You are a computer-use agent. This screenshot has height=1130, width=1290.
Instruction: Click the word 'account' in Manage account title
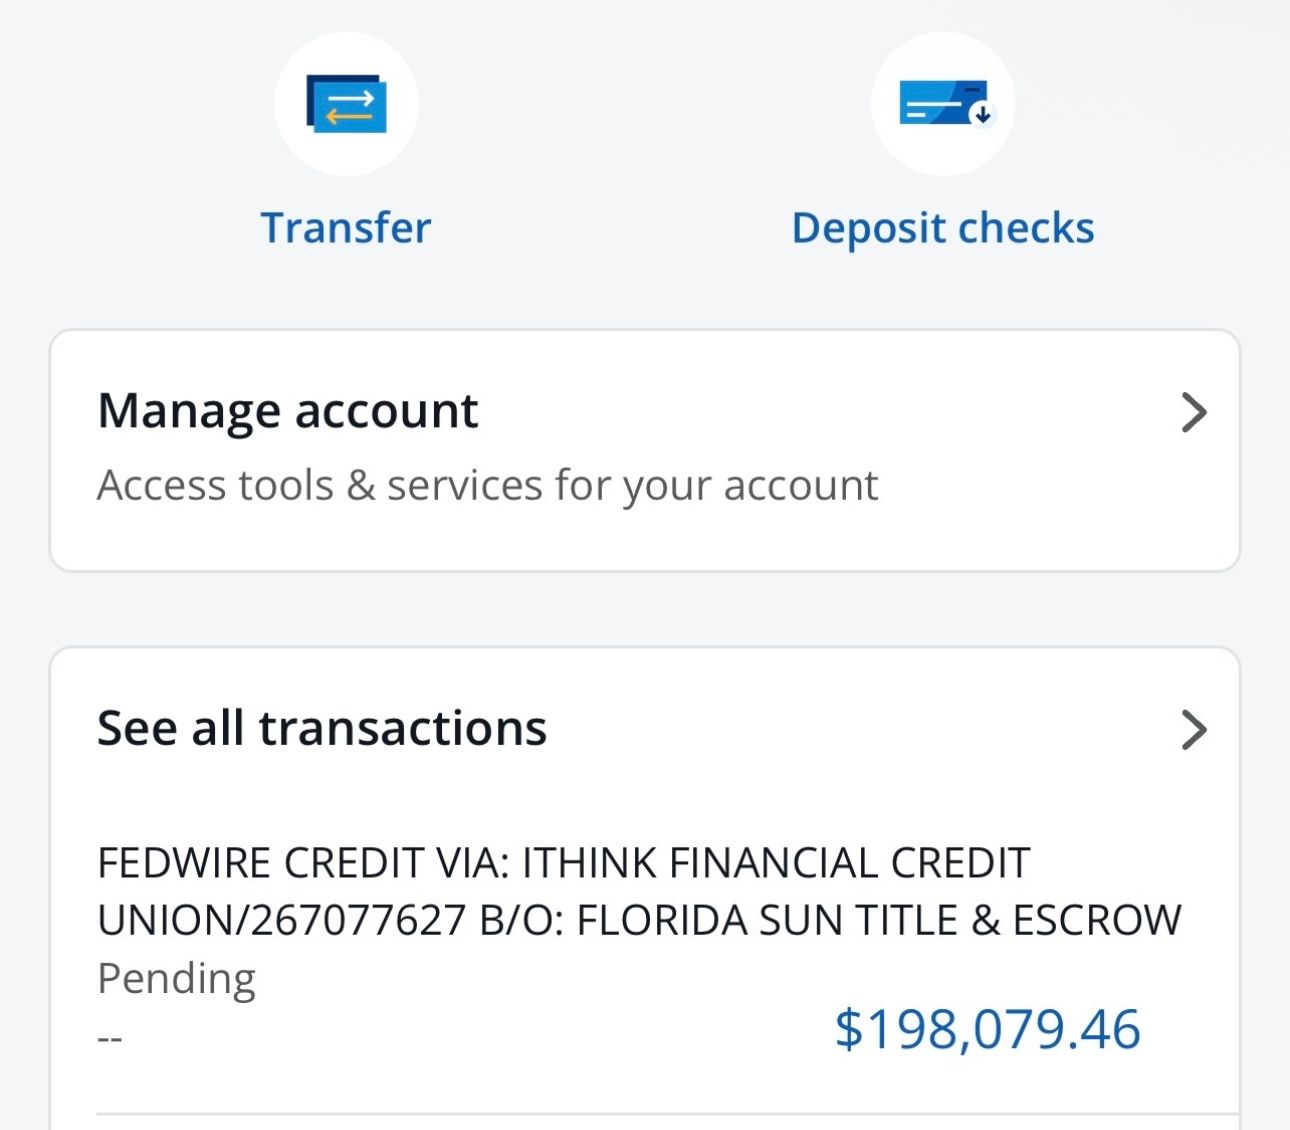click(x=386, y=411)
